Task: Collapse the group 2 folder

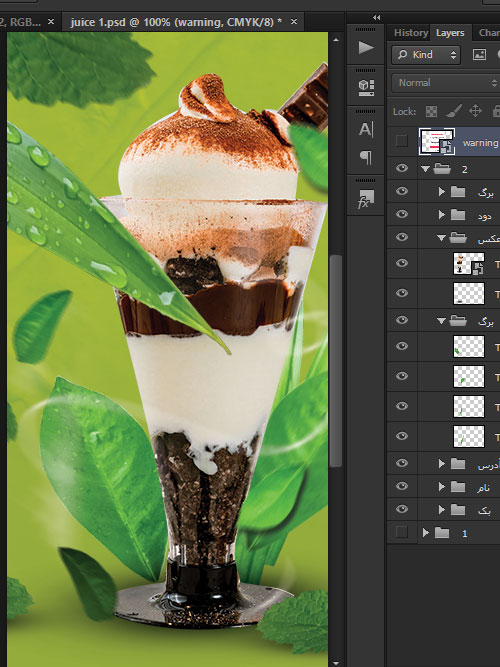Action: pos(425,169)
